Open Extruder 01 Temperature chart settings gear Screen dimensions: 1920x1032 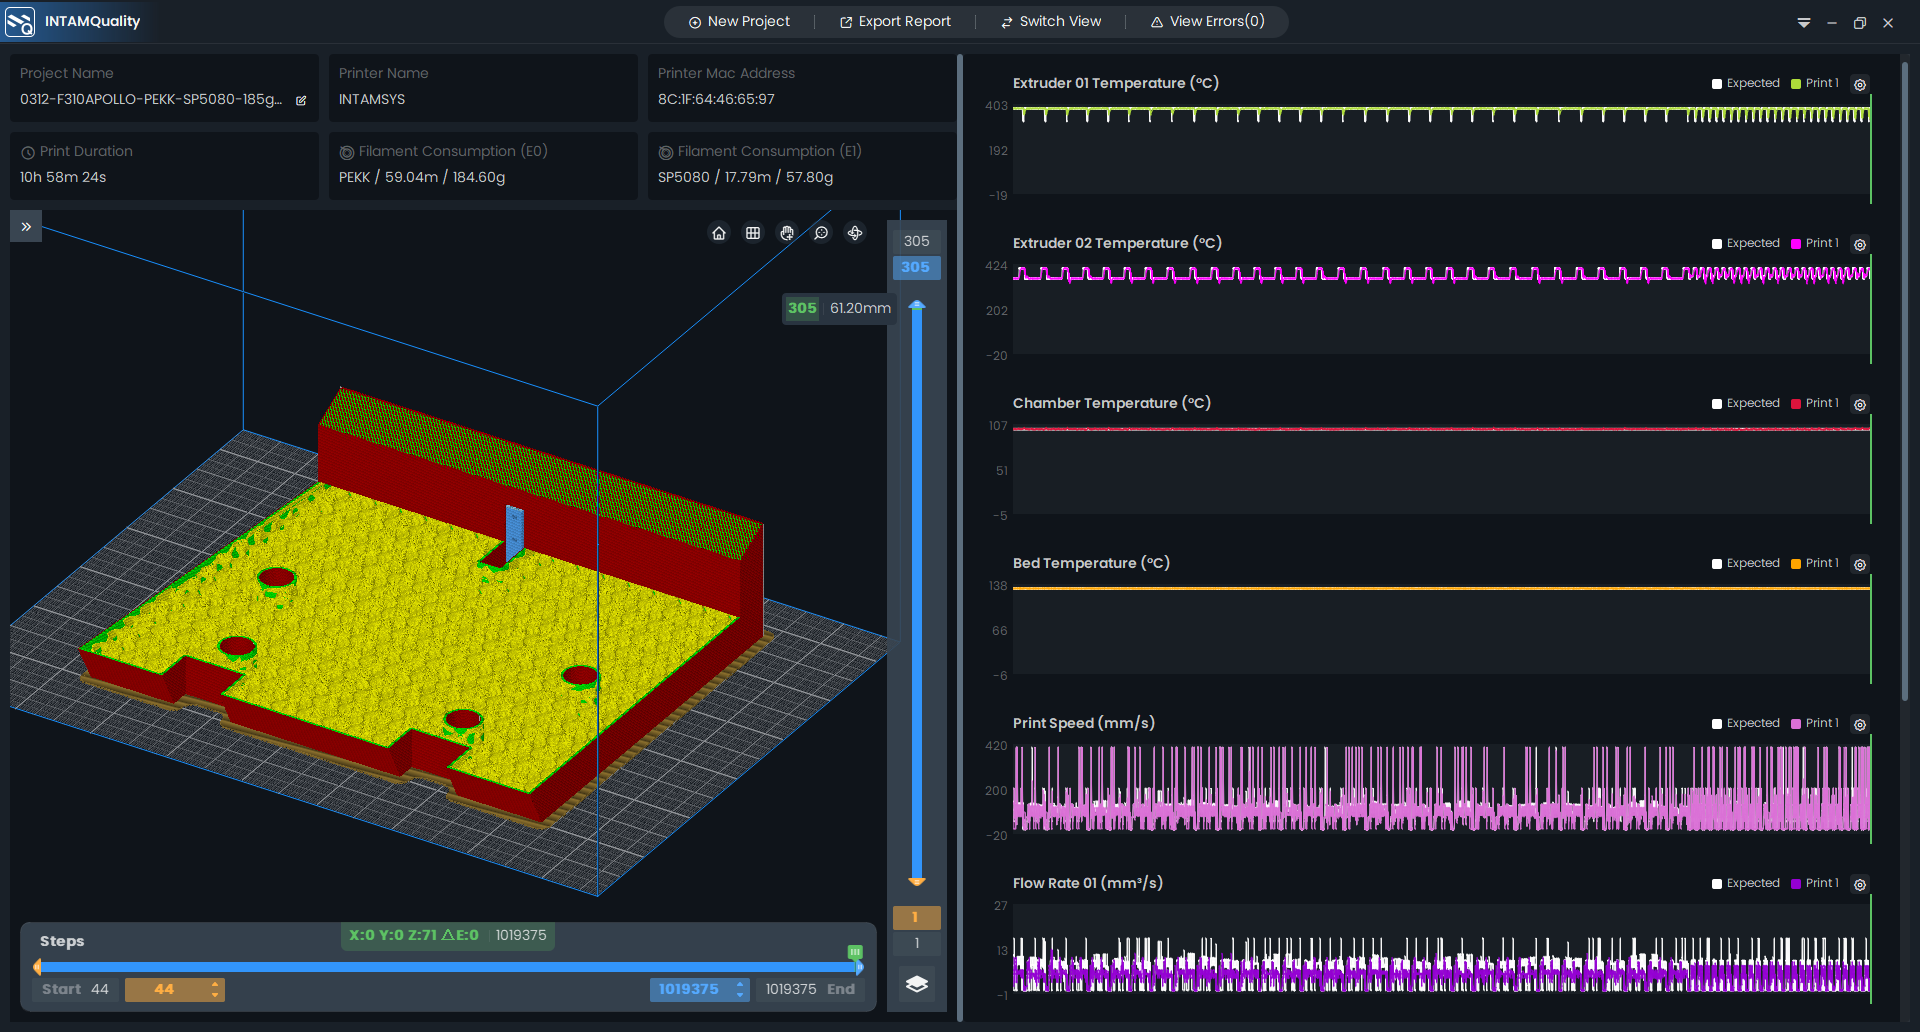pyautogui.click(x=1860, y=84)
